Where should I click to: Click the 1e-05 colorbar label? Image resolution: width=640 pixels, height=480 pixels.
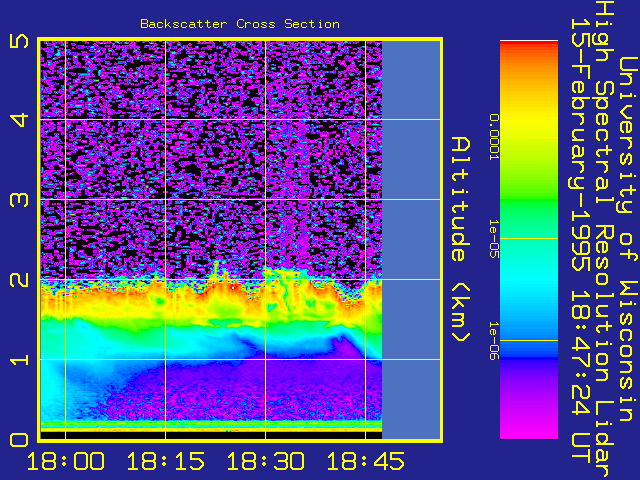[x=494, y=239]
